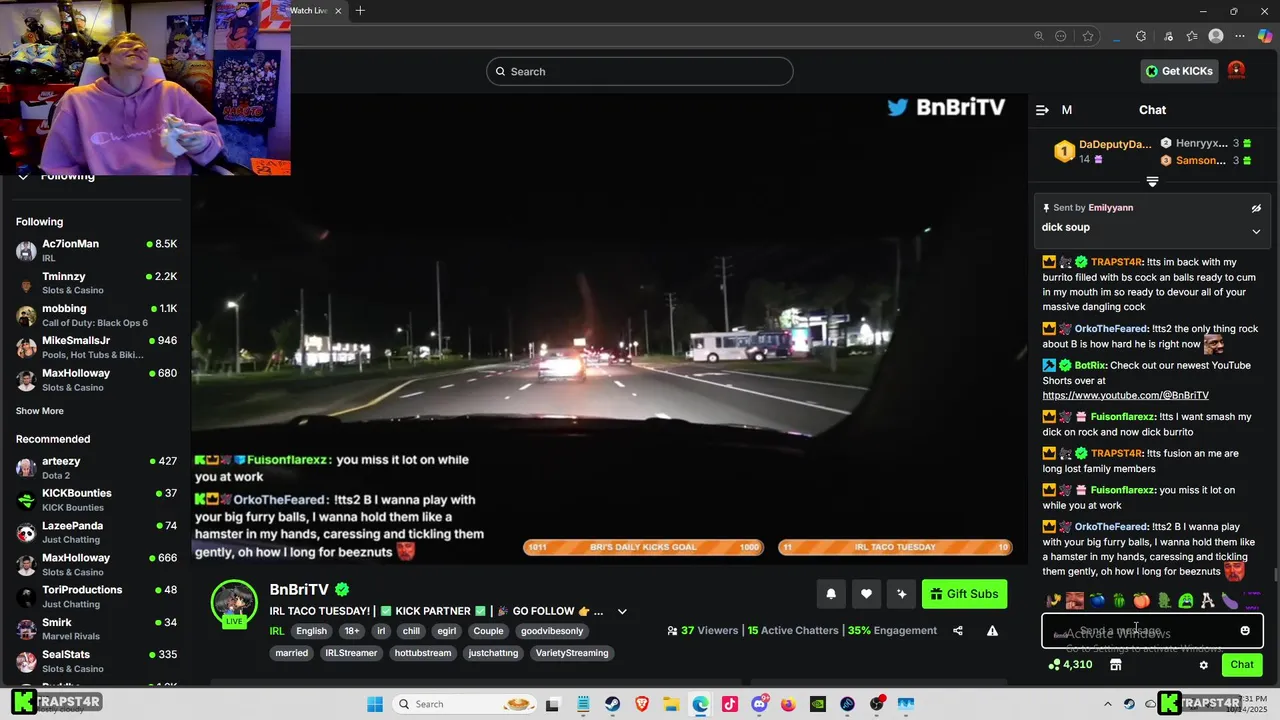Open the ToriProductions recommended channel
Image resolution: width=1280 pixels, height=720 pixels.
tap(96, 596)
